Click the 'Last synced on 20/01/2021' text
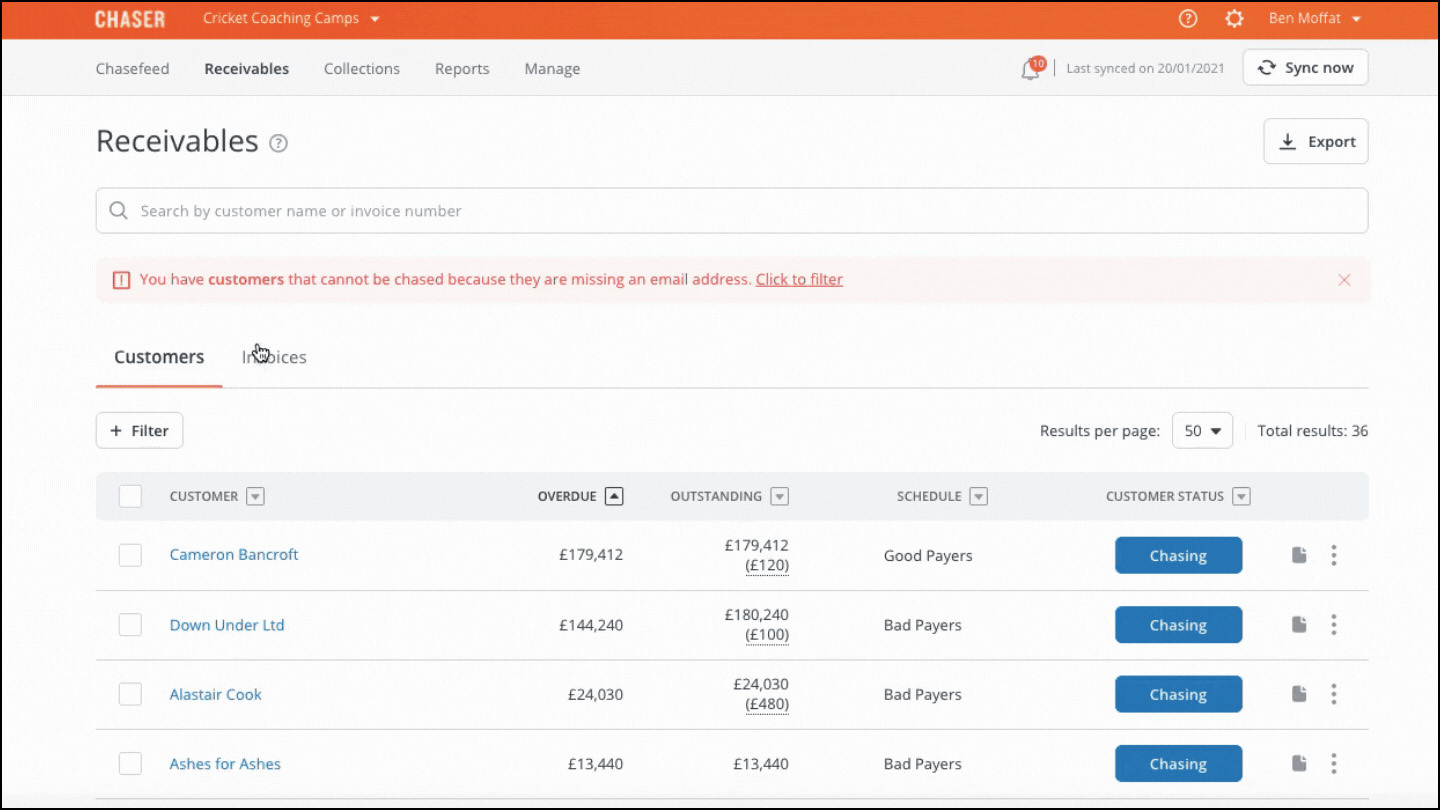 pos(1145,69)
